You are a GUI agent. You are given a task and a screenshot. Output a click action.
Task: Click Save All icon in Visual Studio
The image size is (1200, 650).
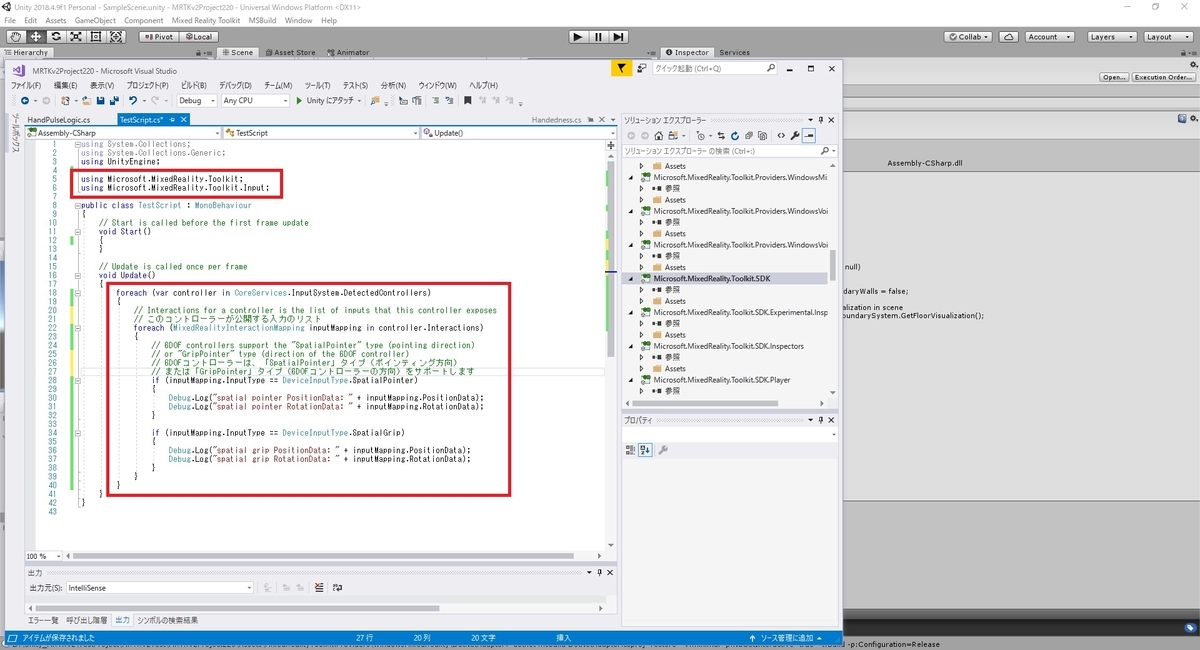(x=114, y=100)
